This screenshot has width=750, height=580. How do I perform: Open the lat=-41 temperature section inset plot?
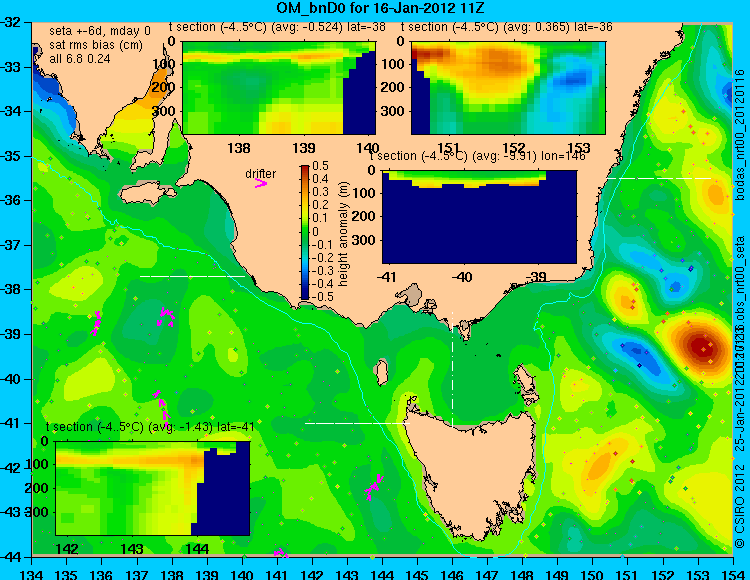[x=153, y=488]
